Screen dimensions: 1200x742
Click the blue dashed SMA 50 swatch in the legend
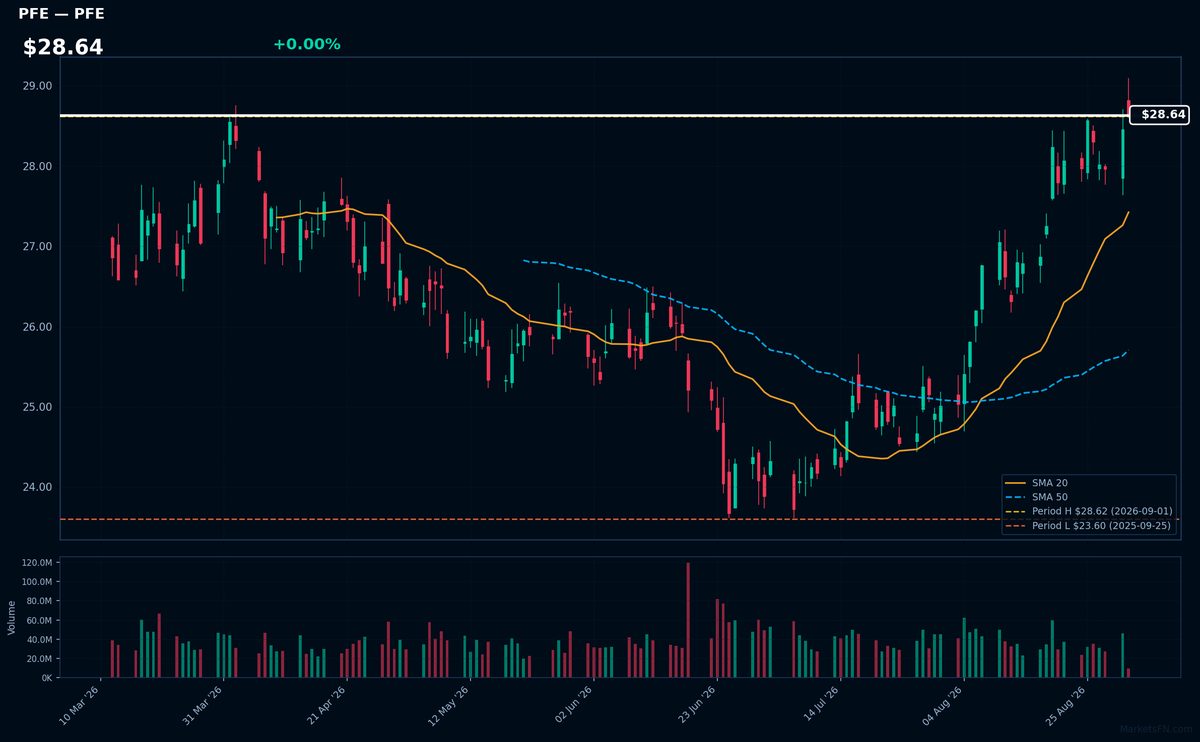coord(1017,497)
